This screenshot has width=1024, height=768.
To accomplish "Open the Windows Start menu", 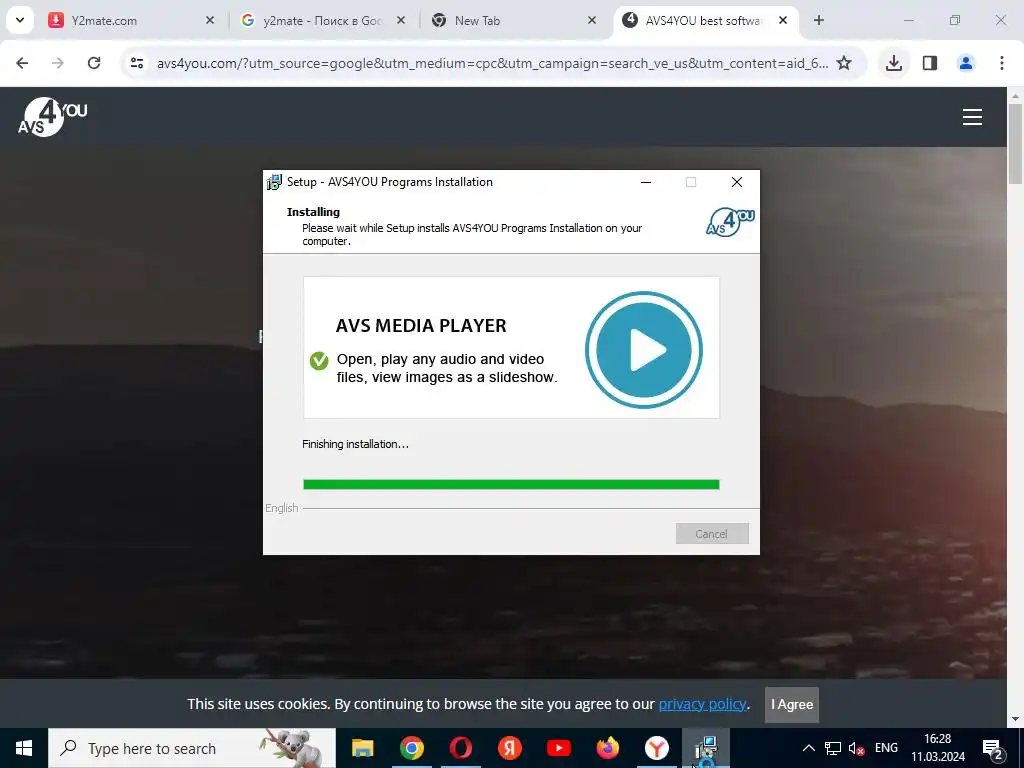I will click(x=24, y=748).
